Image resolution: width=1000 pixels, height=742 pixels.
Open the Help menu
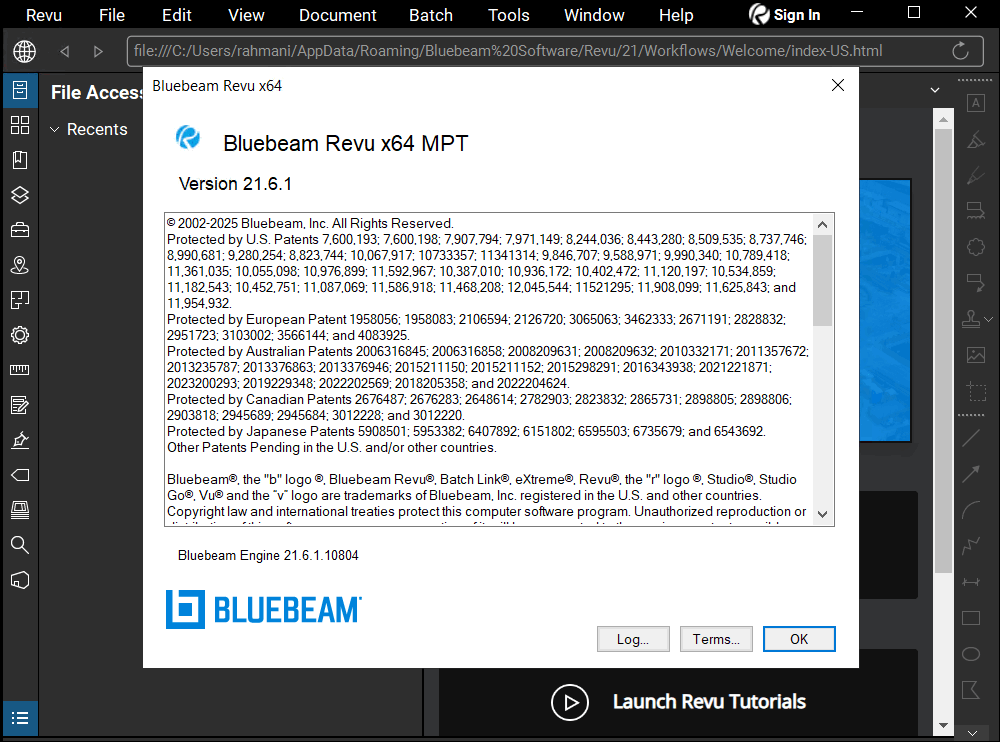tap(676, 15)
